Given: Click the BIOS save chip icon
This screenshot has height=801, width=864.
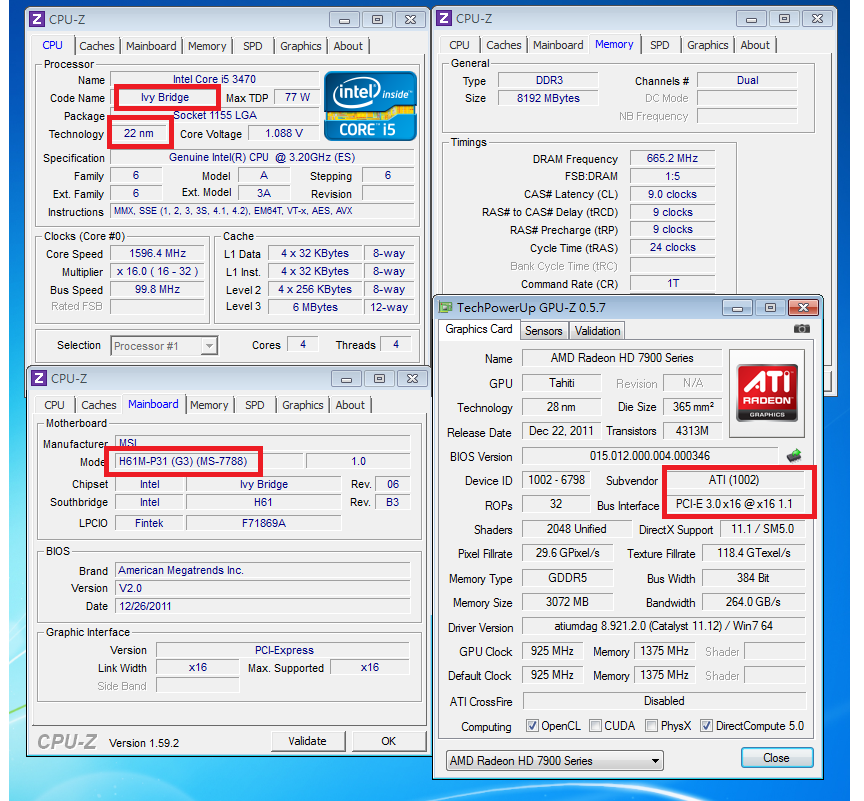Looking at the screenshot, I should pyautogui.click(x=794, y=456).
